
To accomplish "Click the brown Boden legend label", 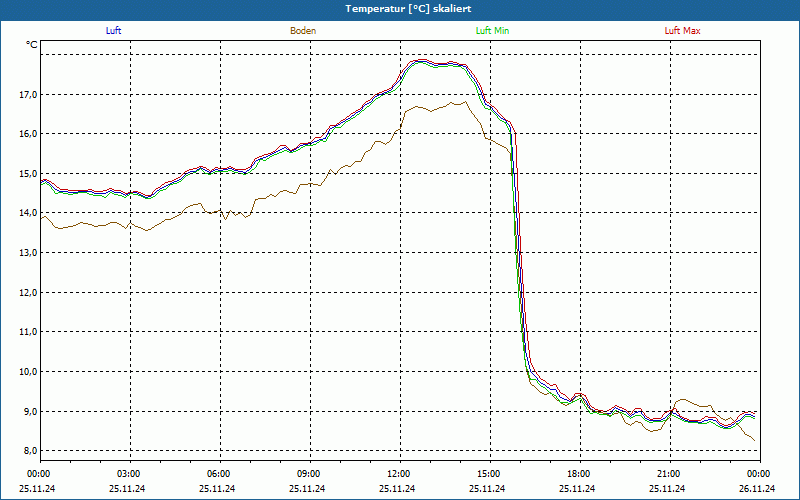I will (x=303, y=31).
